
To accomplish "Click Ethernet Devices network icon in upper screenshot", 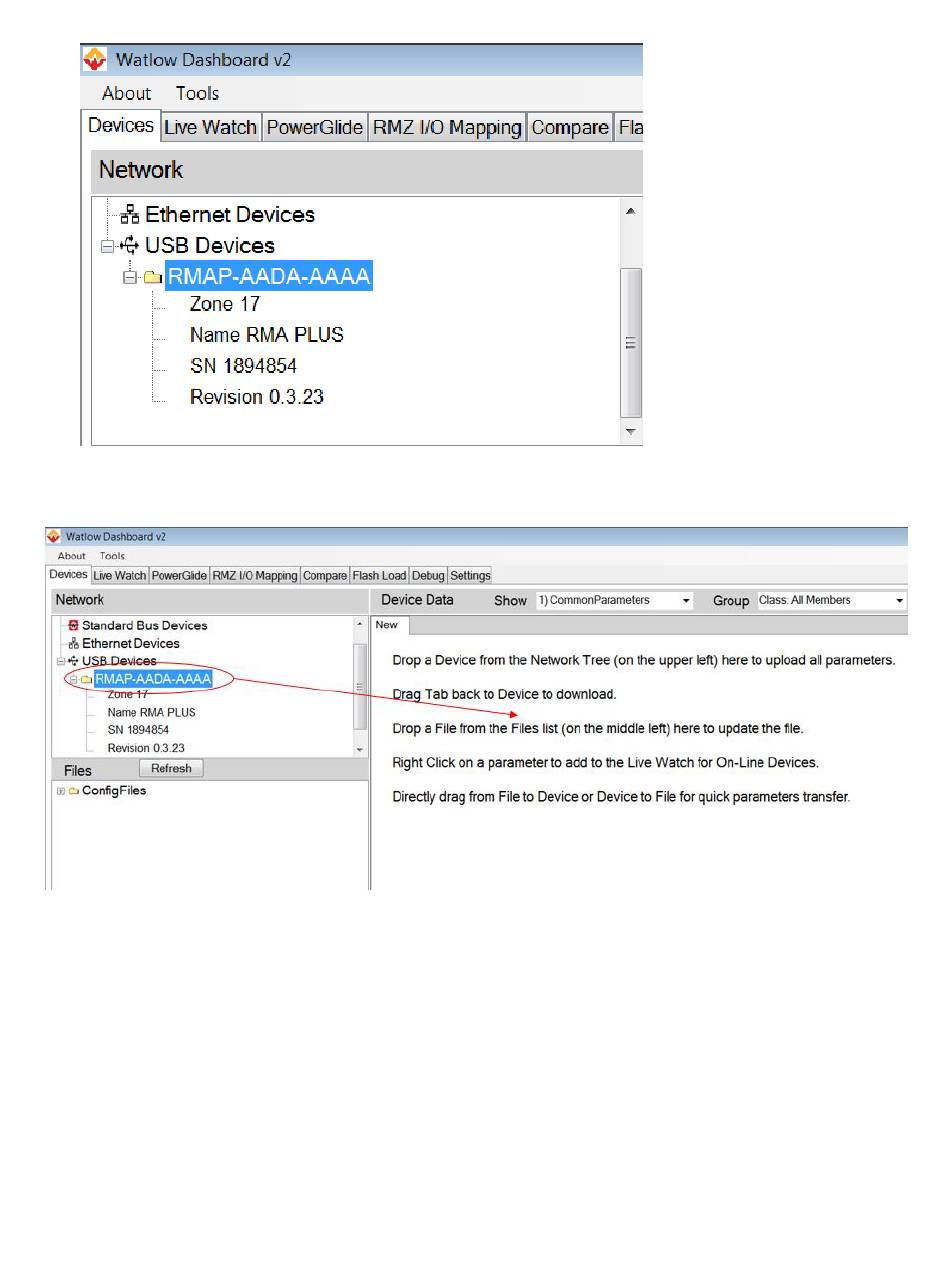I will coord(129,214).
